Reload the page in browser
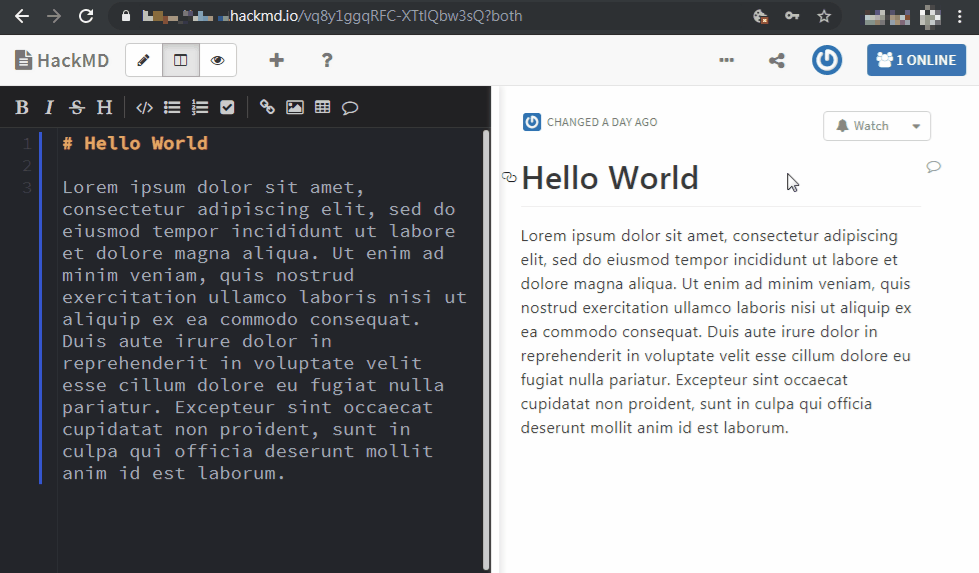979x573 pixels. [x=86, y=16]
